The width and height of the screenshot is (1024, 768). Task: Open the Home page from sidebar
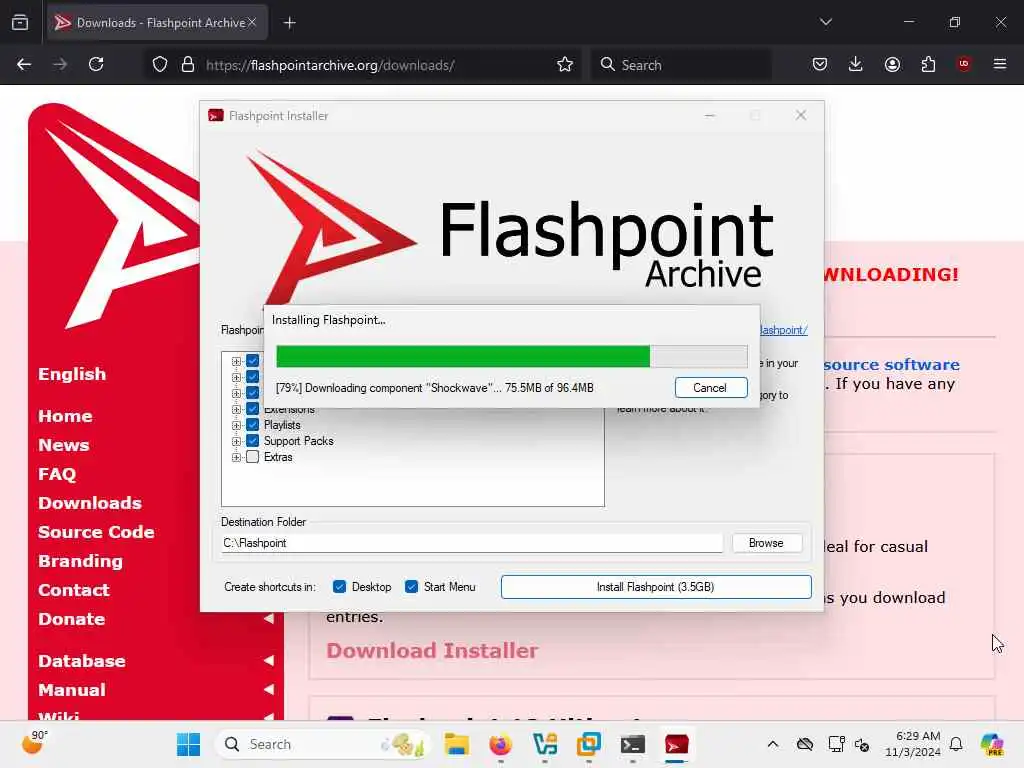pos(65,416)
